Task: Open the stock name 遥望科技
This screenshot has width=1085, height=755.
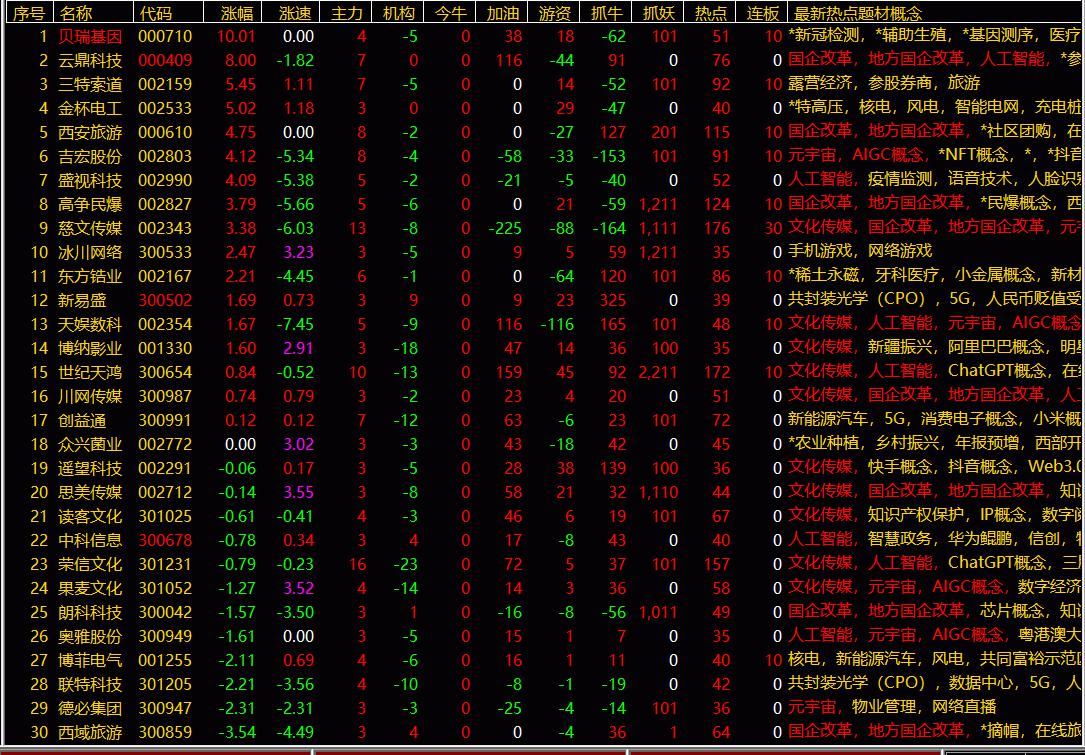Action: tap(90, 469)
